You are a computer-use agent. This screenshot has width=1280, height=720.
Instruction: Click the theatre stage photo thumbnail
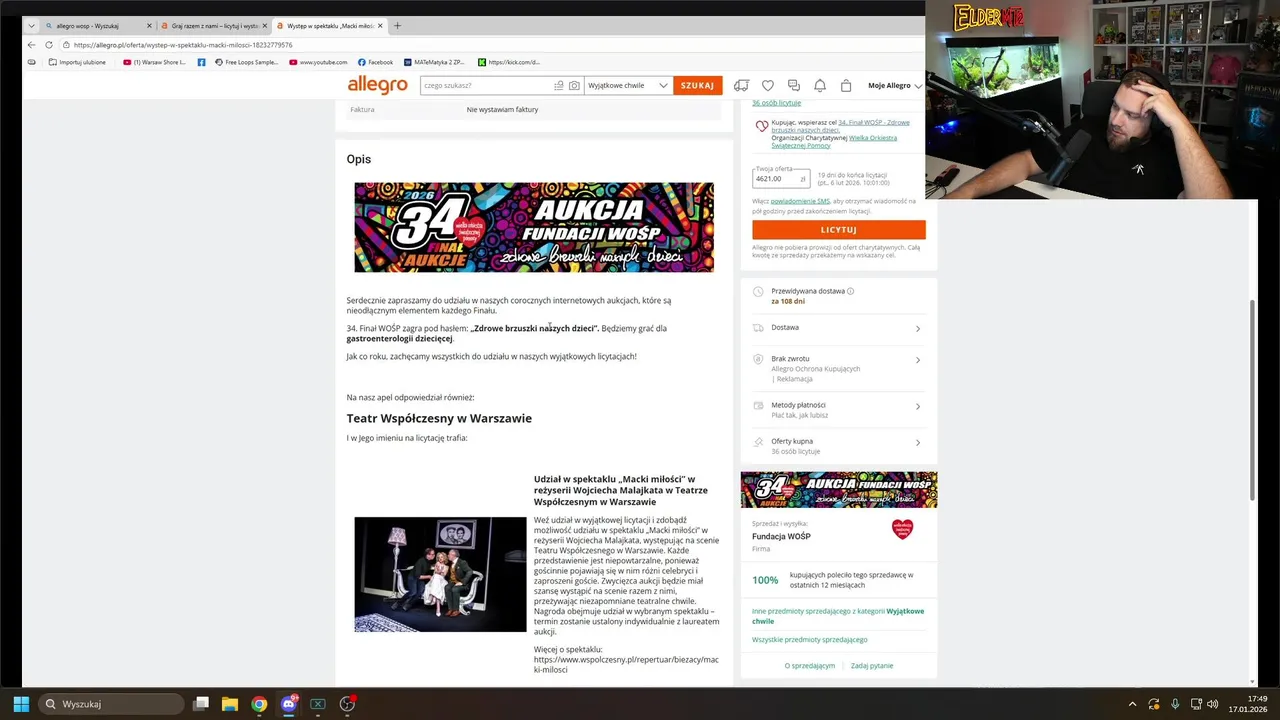click(x=440, y=574)
